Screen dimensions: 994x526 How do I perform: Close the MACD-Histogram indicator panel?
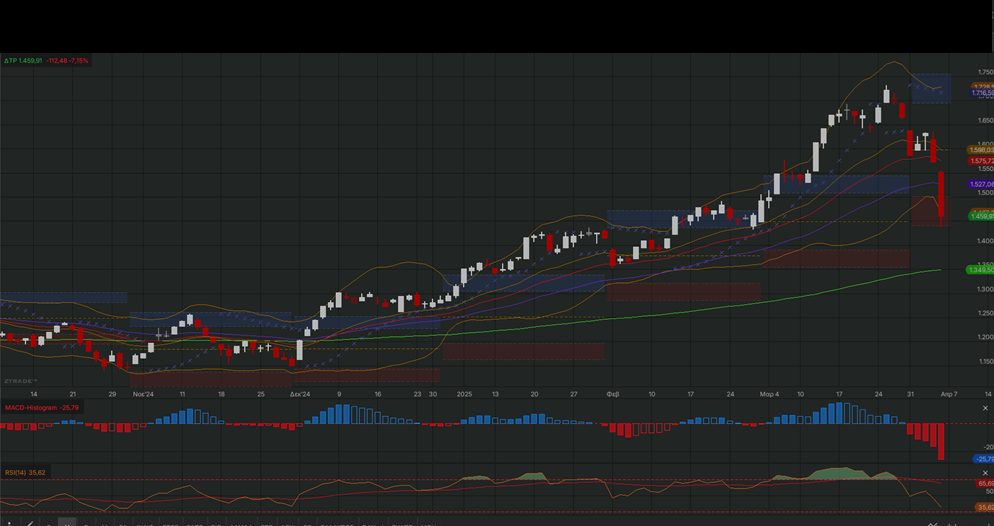click(985, 408)
